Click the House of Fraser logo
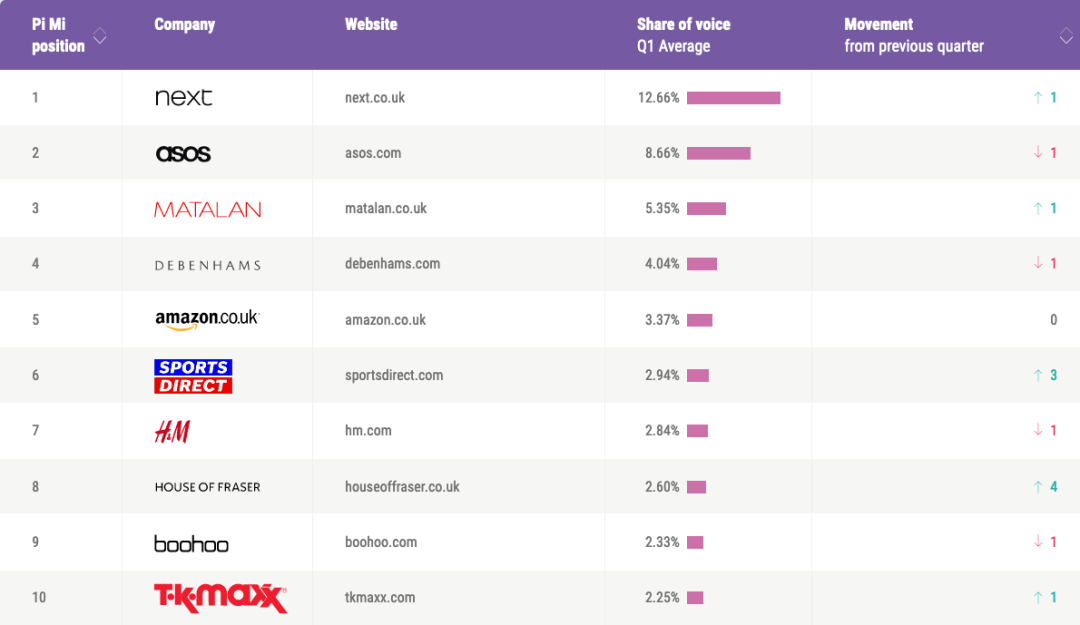Viewport: 1080px width, 625px height. pos(207,487)
